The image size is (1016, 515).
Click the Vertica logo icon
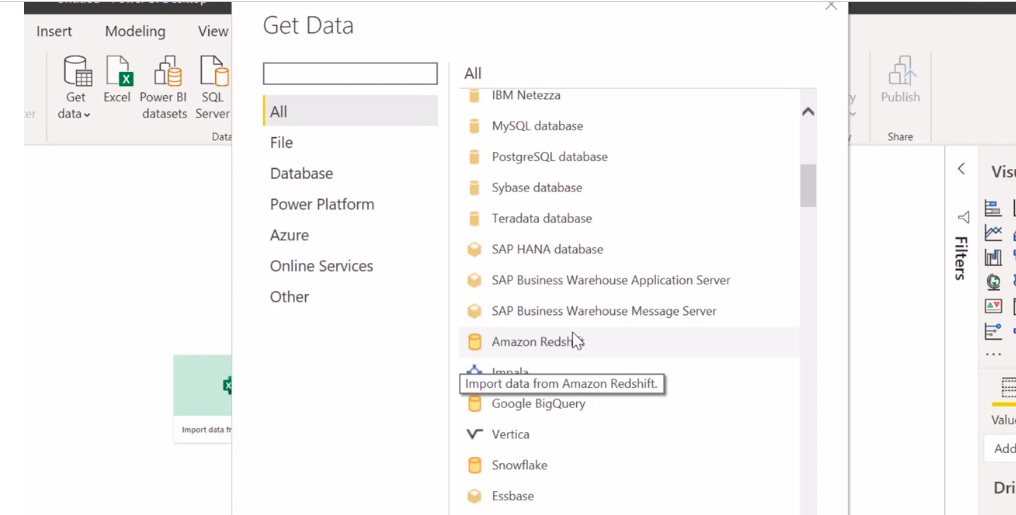pos(474,434)
